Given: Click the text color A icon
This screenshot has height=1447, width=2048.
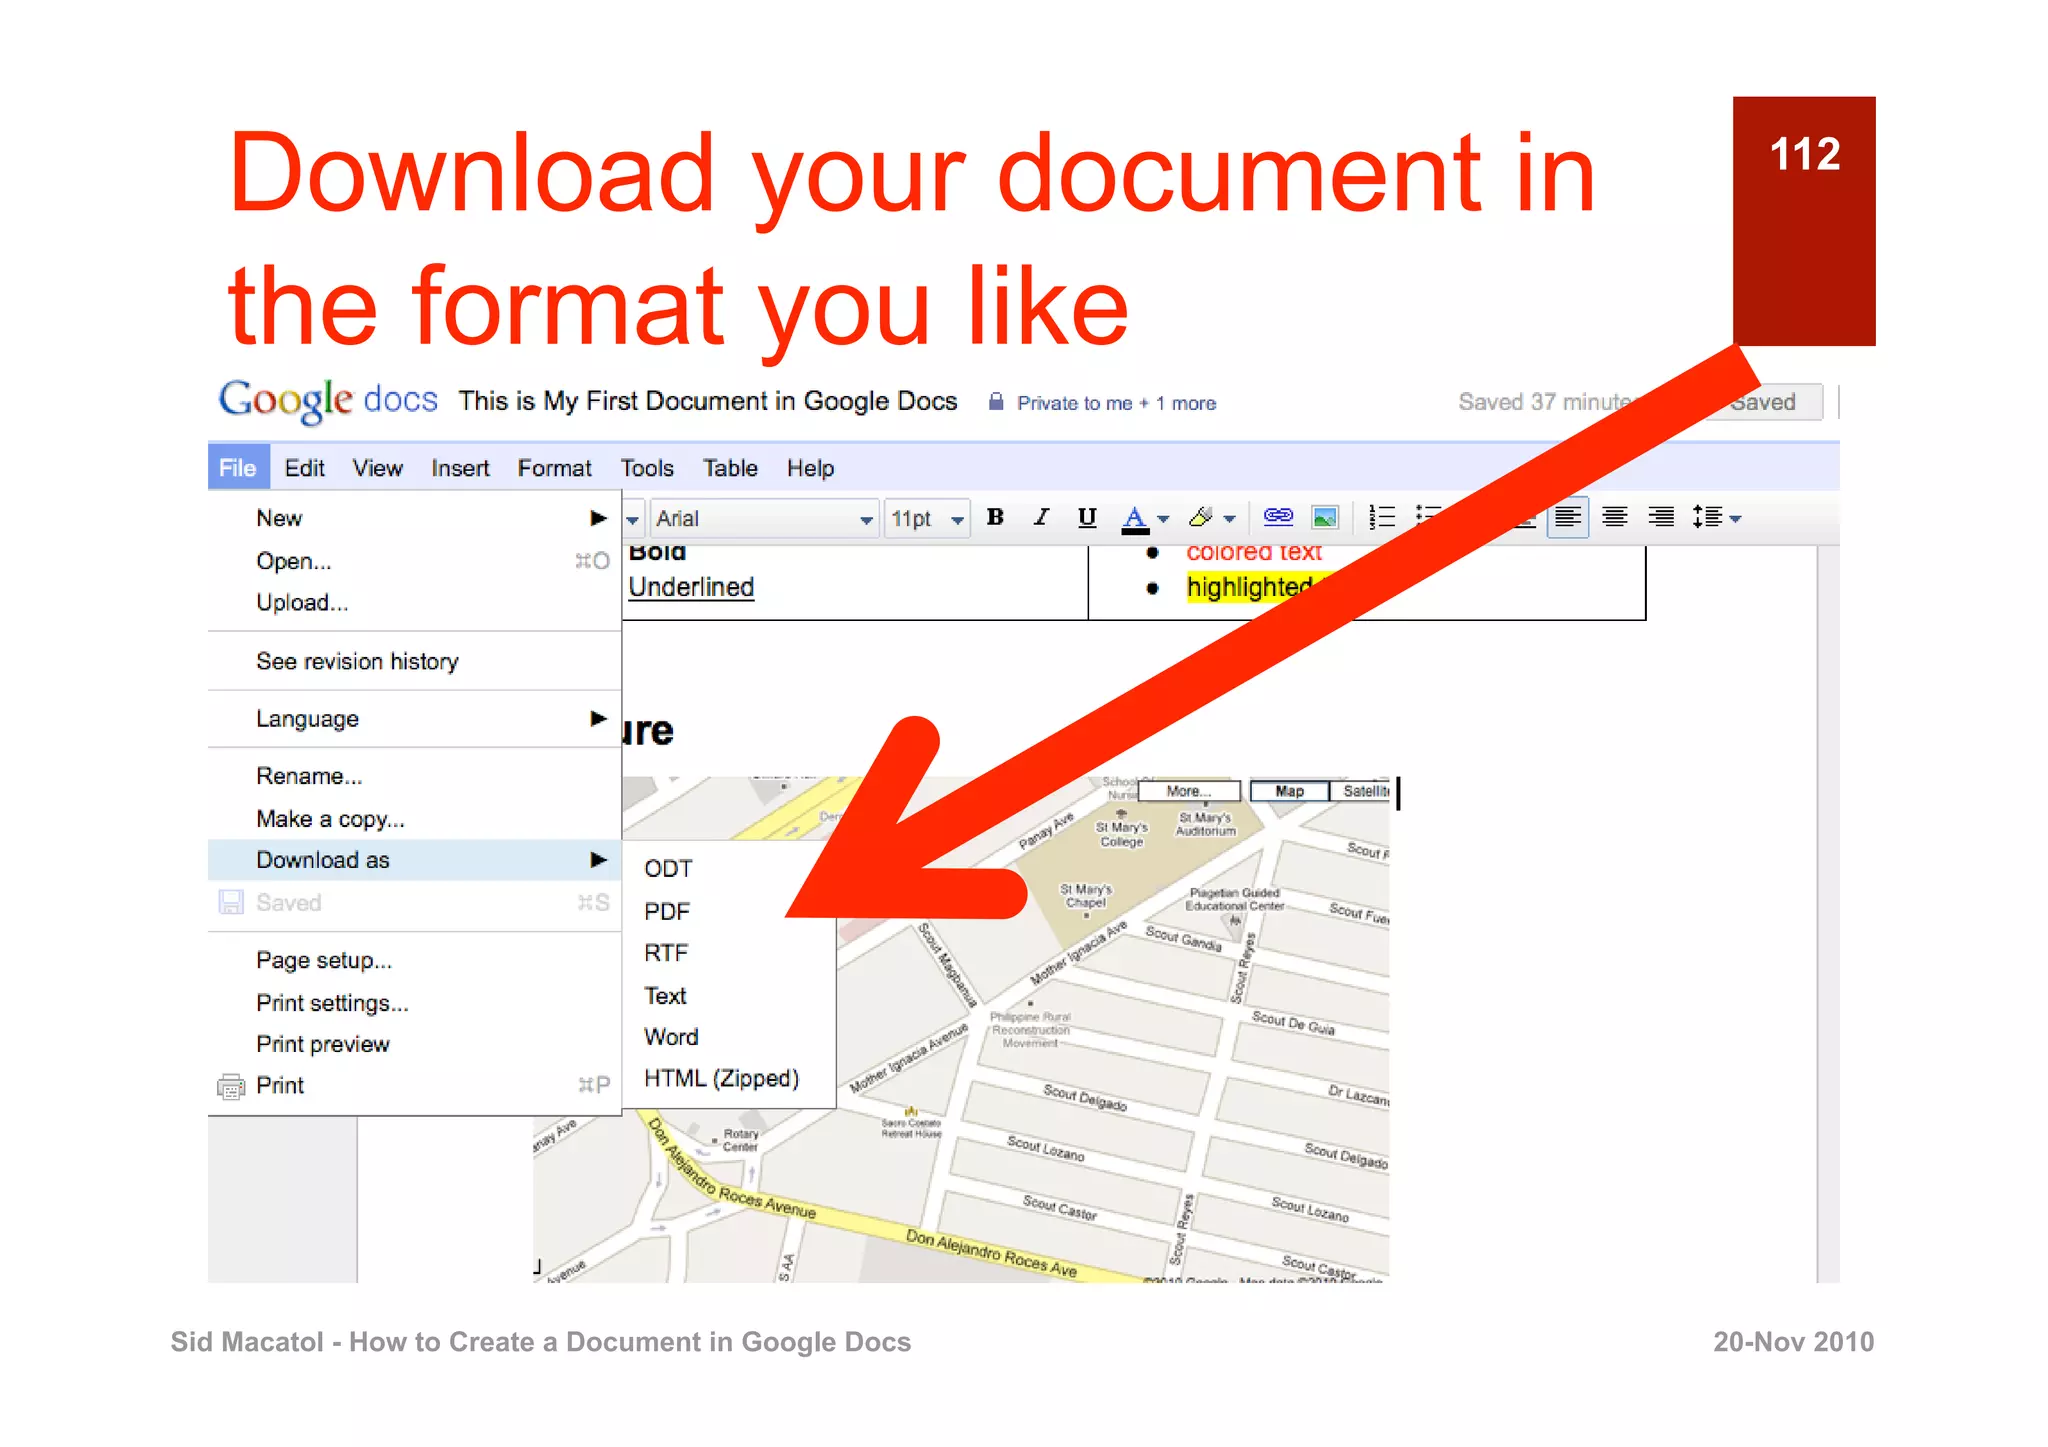Looking at the screenshot, I should [1134, 519].
